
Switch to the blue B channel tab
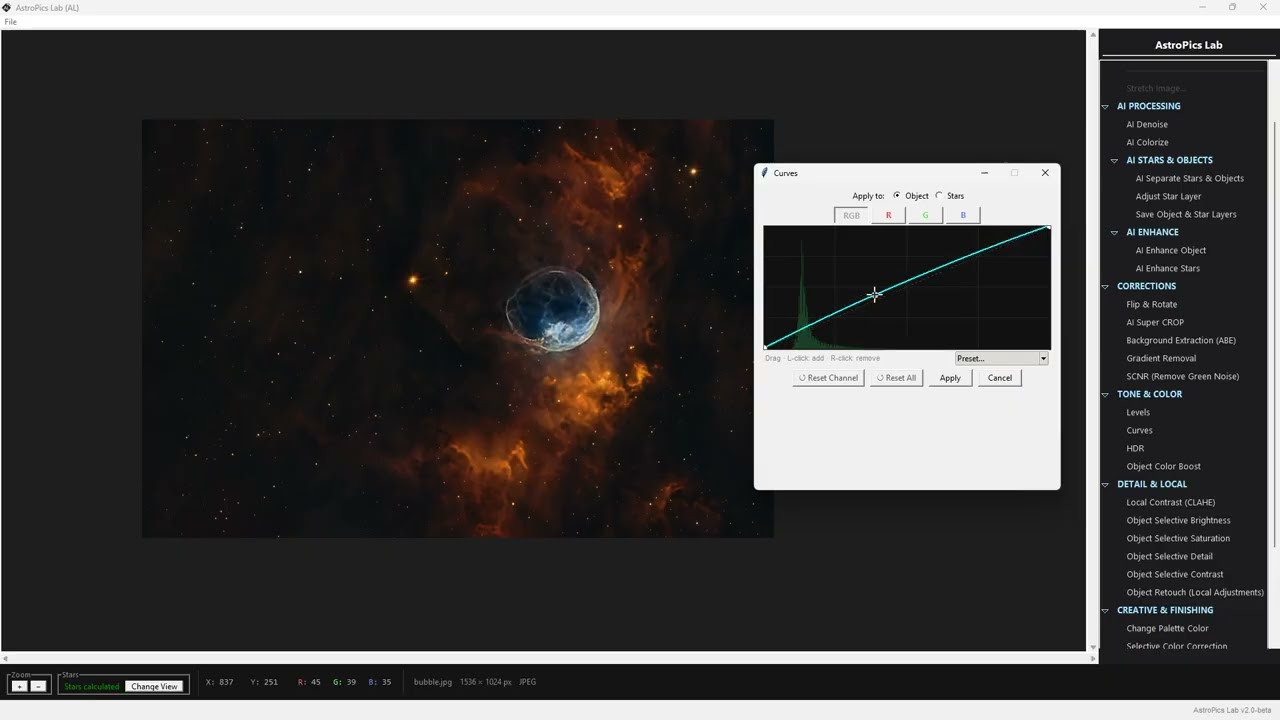(963, 215)
